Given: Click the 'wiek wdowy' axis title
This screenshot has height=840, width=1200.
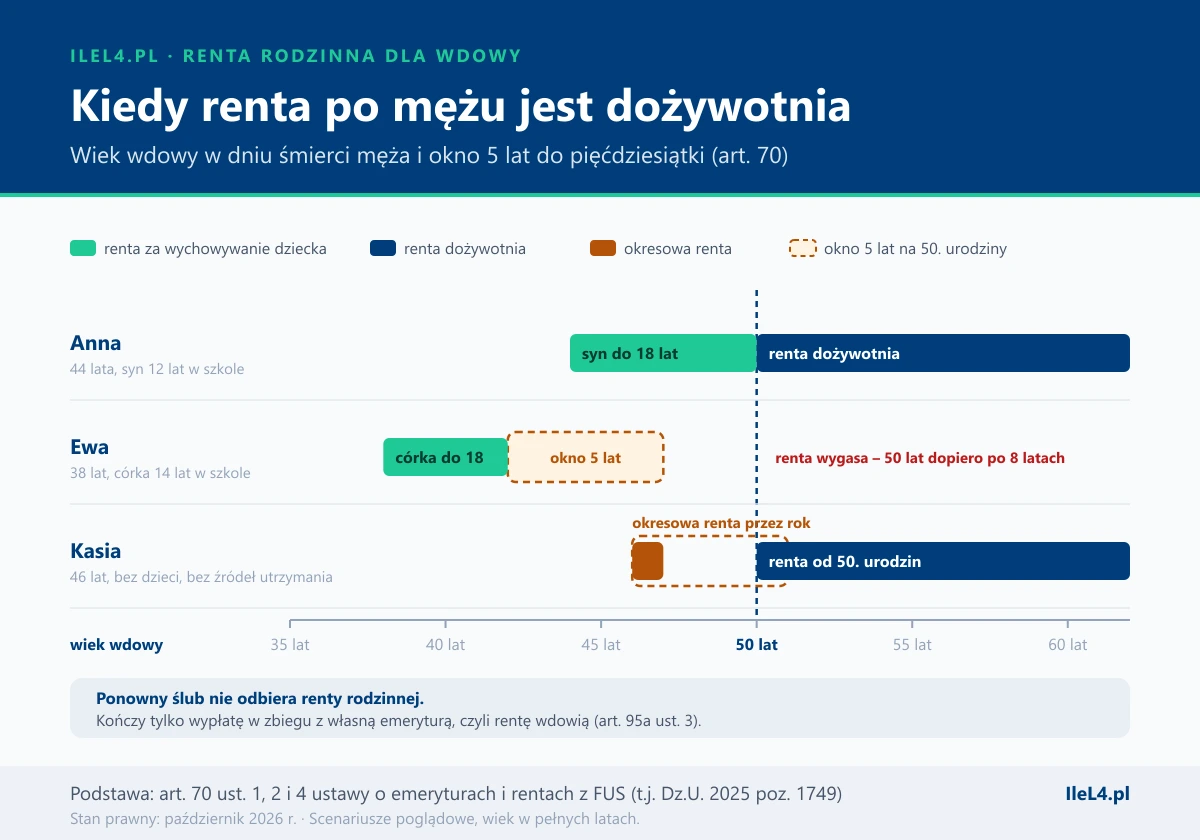Looking at the screenshot, I should click(116, 645).
